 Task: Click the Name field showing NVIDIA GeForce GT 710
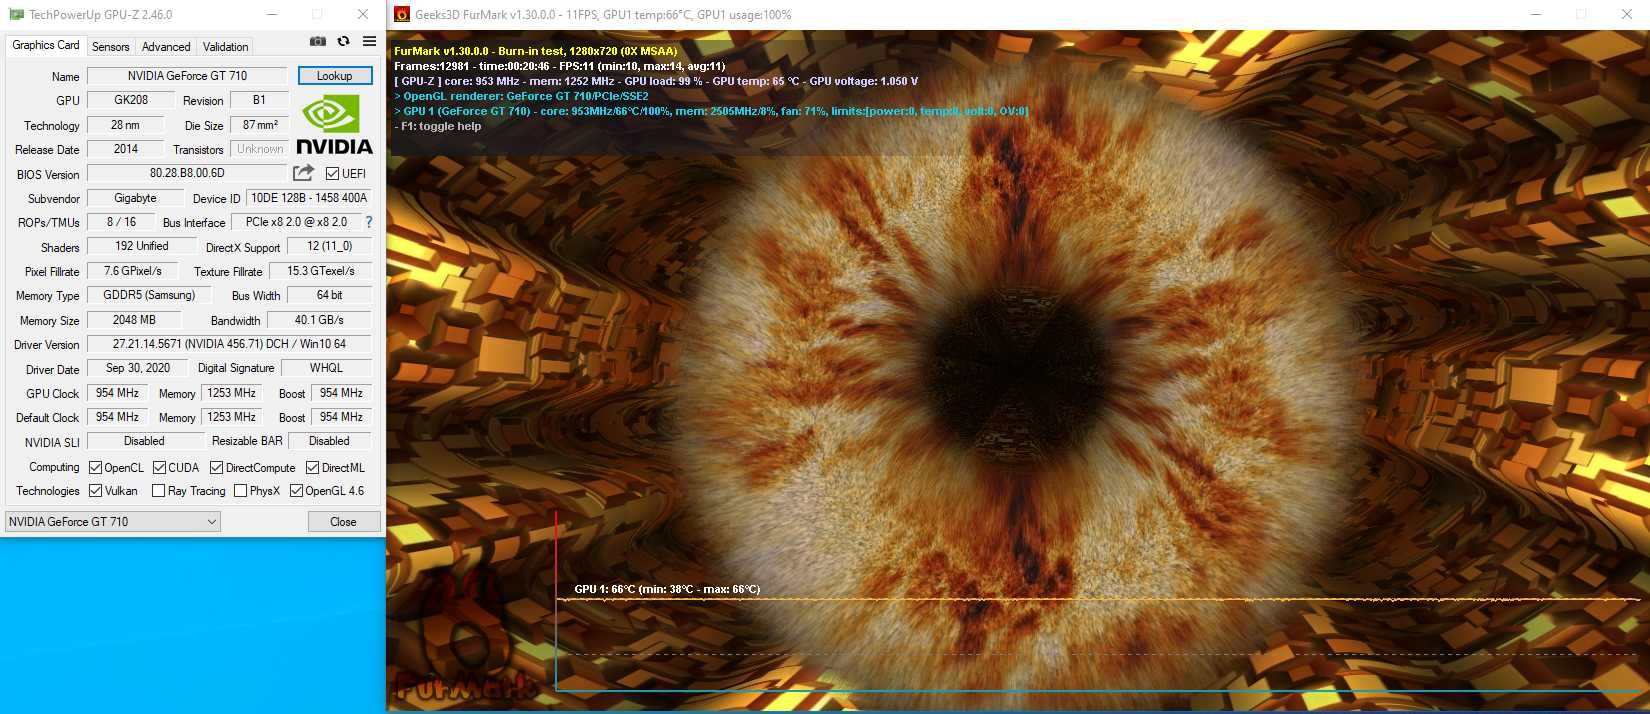187,76
